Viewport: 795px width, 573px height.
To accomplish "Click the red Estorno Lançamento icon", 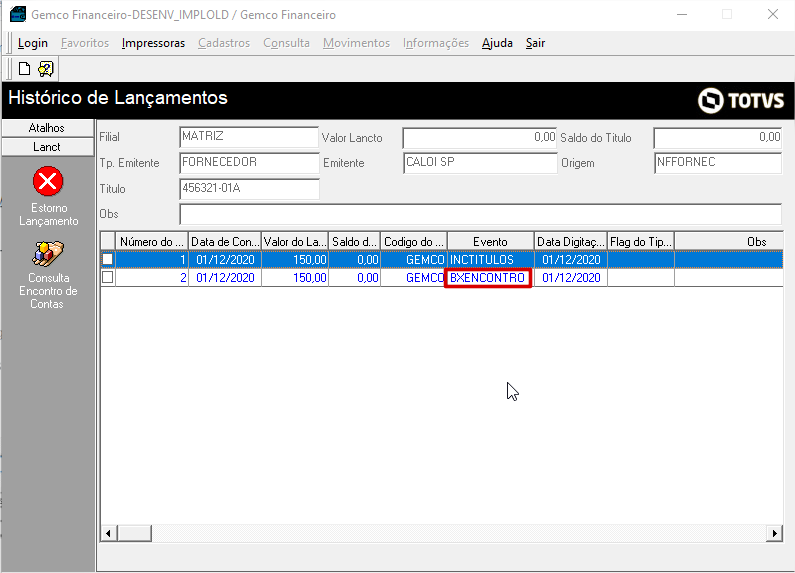I will point(48,181).
